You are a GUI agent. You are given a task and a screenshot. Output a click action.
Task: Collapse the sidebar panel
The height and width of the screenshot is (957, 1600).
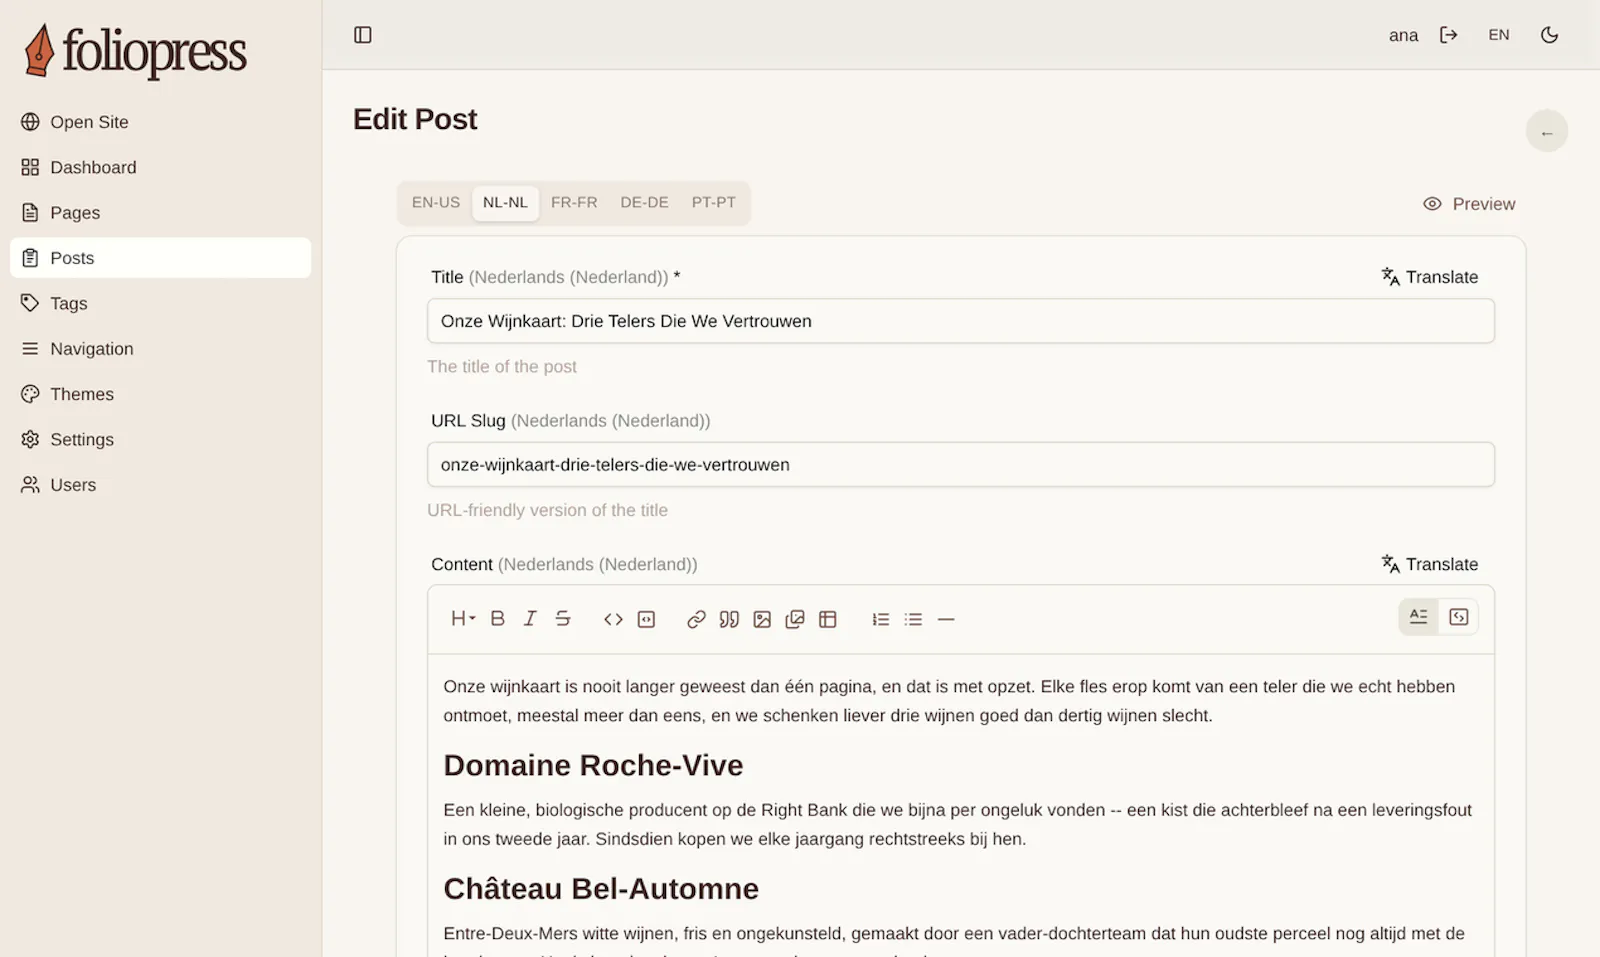363,35
